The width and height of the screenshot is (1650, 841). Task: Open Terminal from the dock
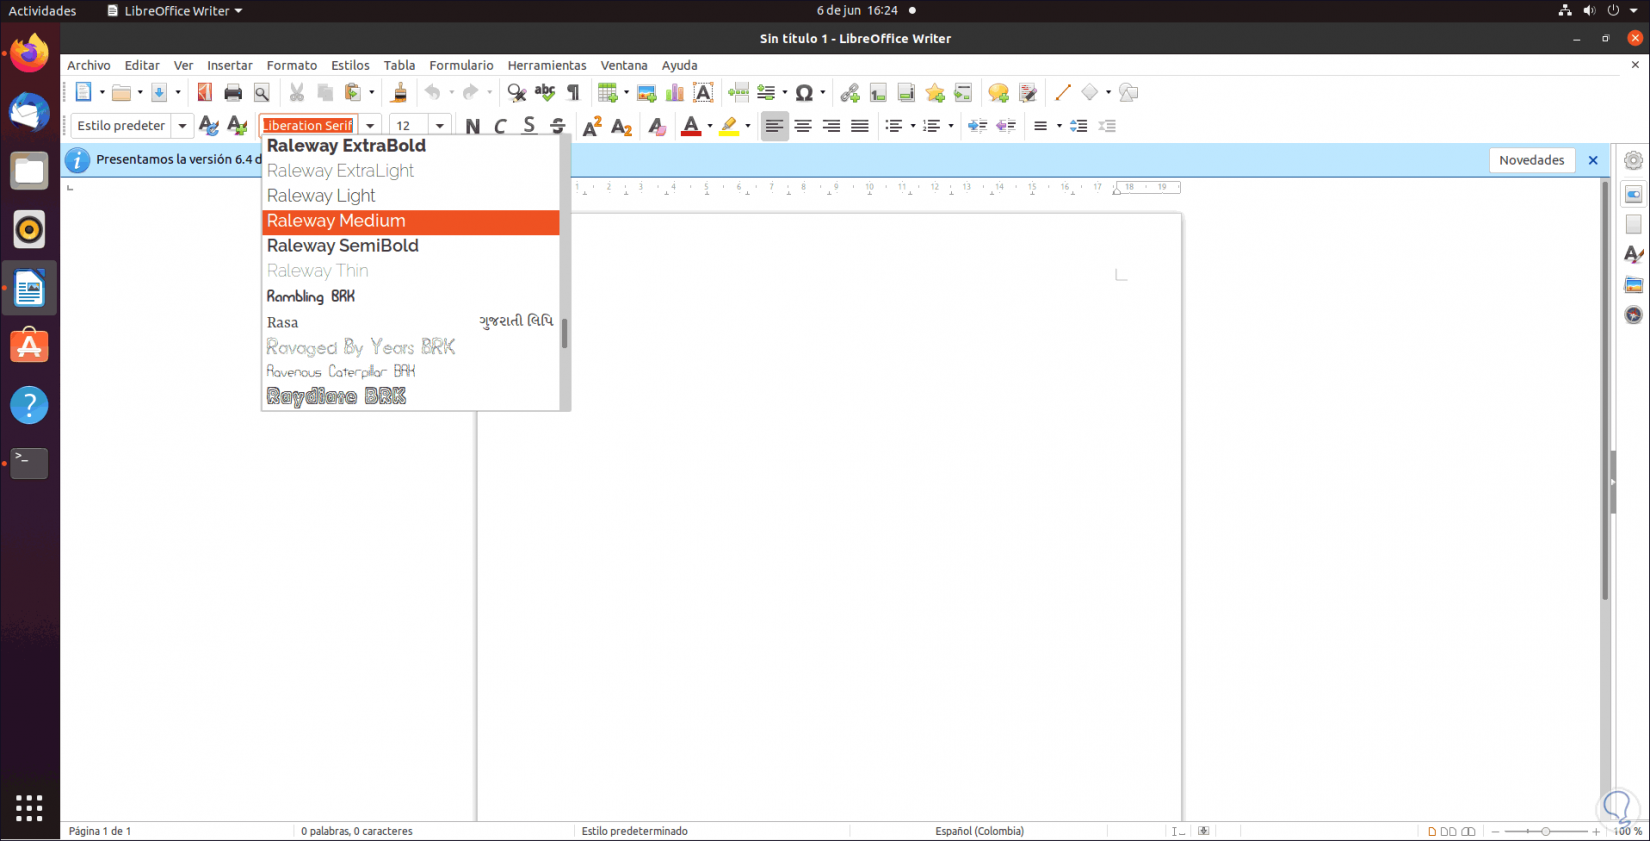point(29,463)
